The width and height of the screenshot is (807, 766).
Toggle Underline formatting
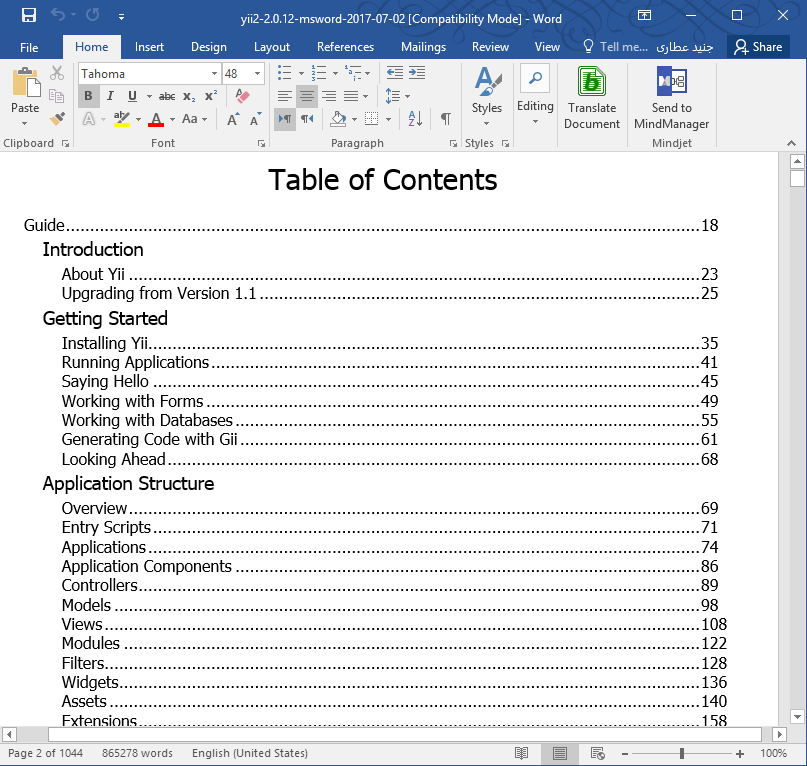[132, 96]
